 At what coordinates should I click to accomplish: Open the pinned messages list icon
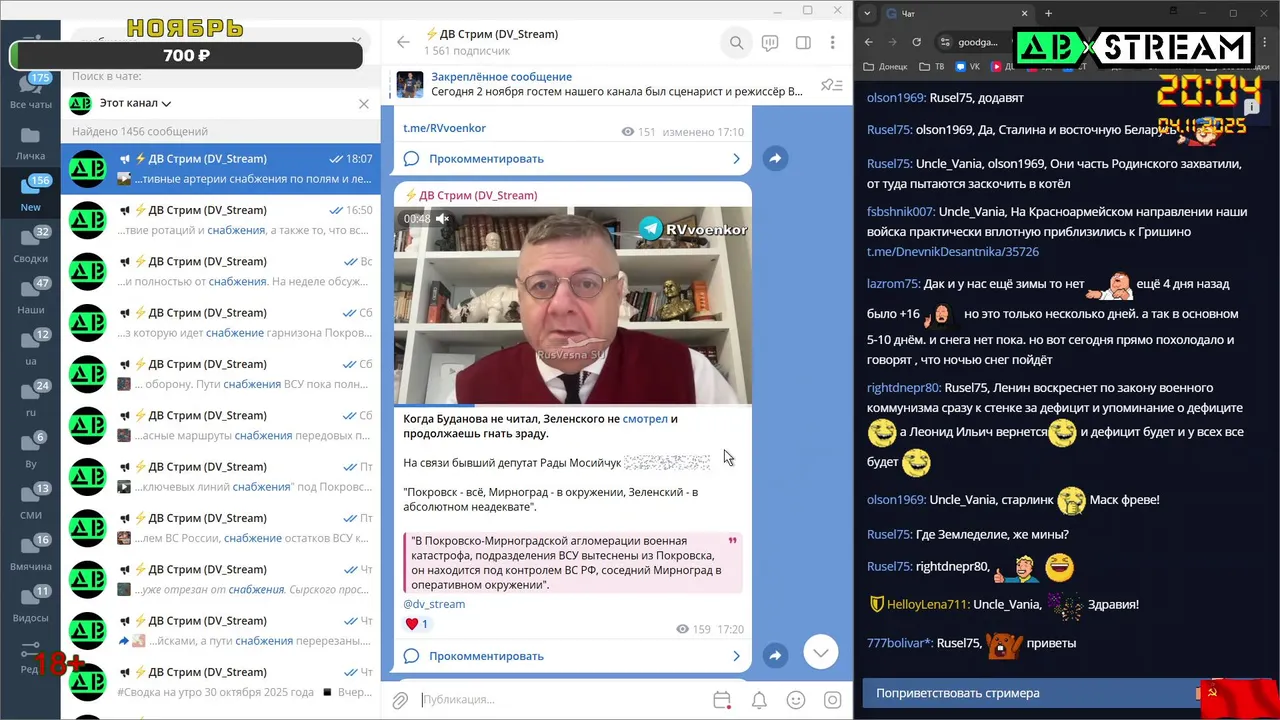(x=830, y=85)
